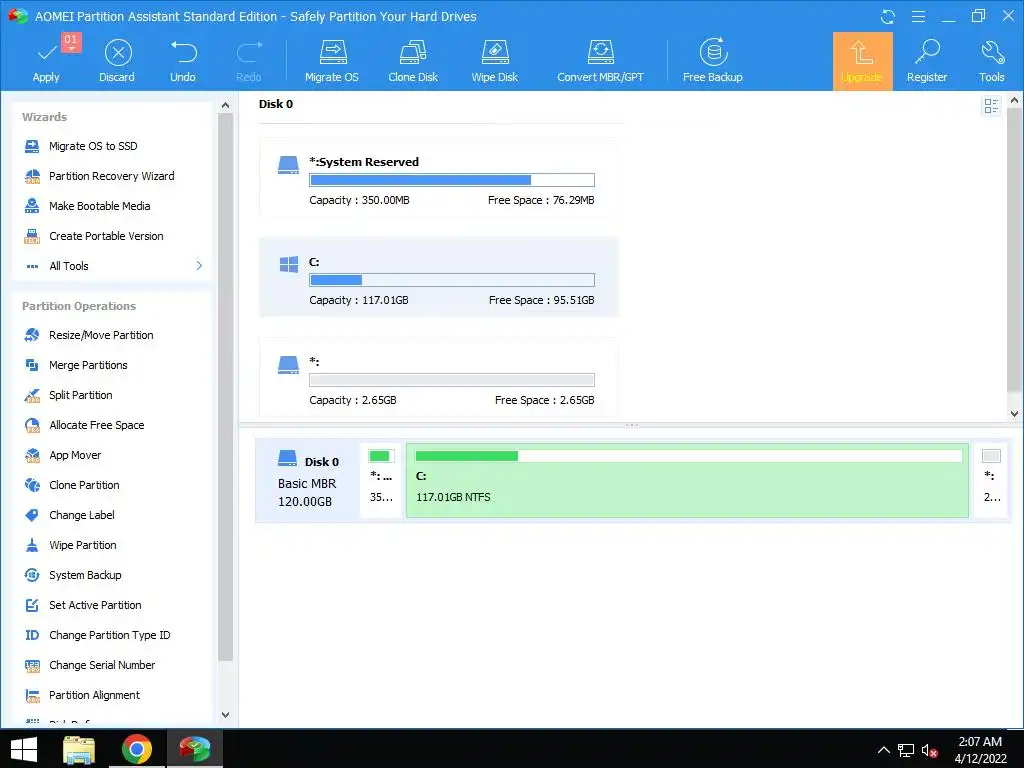Click partition list scrollbar down arrow

tap(1014, 413)
